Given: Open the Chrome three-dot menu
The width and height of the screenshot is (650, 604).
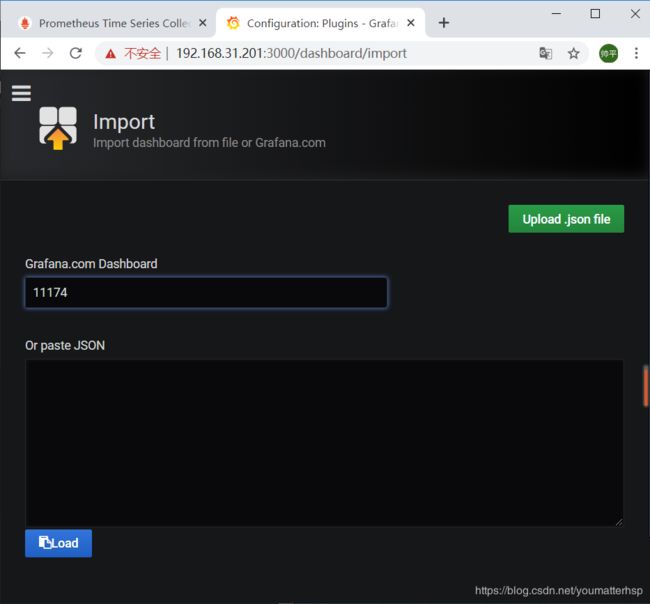Looking at the screenshot, I should (636, 53).
